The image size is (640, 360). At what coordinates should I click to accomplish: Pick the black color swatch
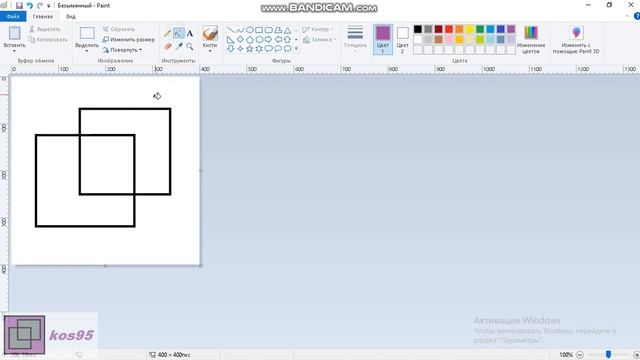click(418, 29)
